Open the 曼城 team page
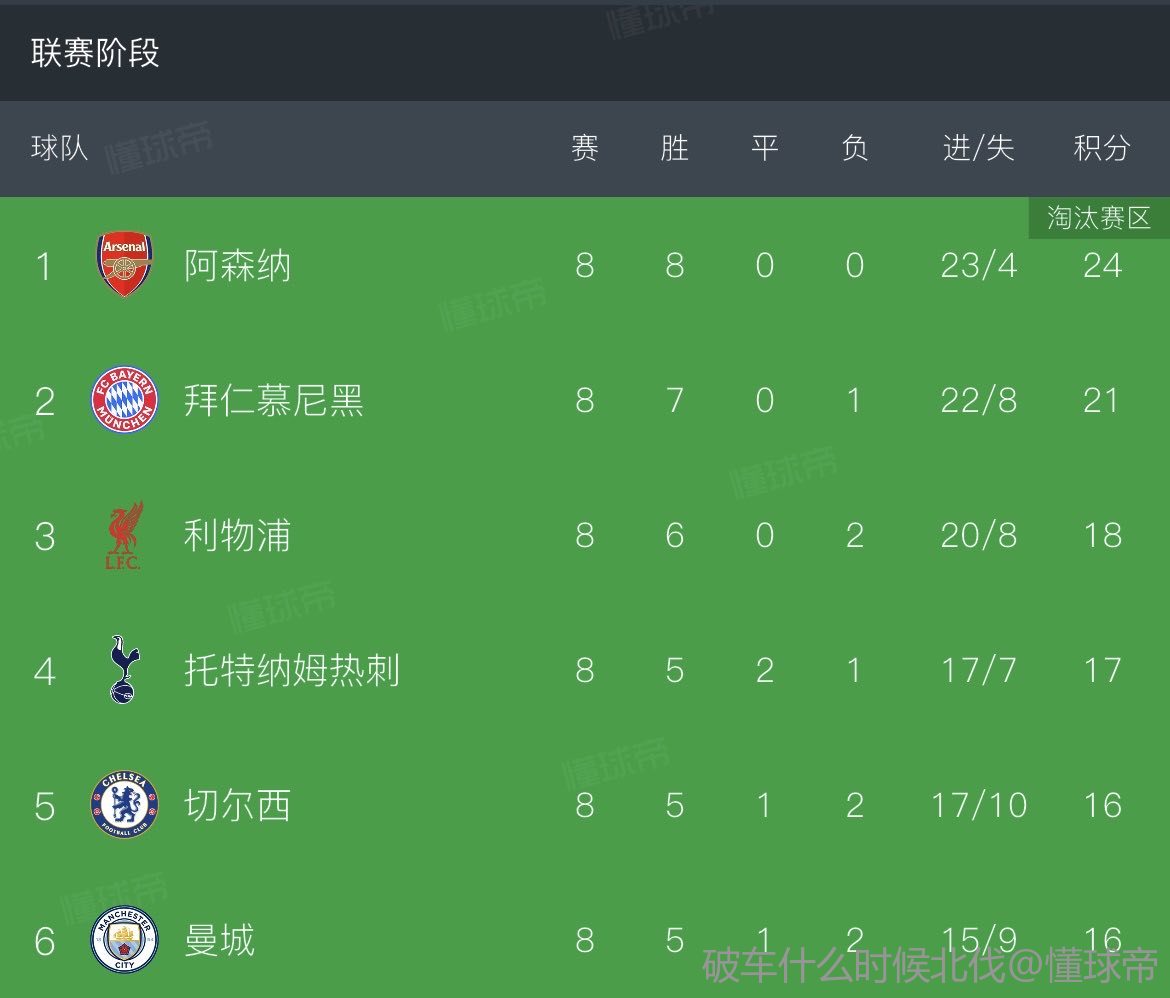 tap(220, 941)
